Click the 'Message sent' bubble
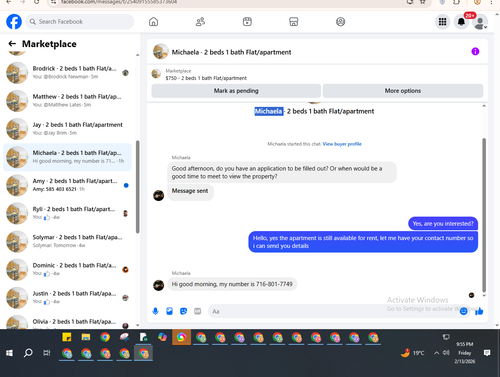The height and width of the screenshot is (377, 500). coord(190,191)
